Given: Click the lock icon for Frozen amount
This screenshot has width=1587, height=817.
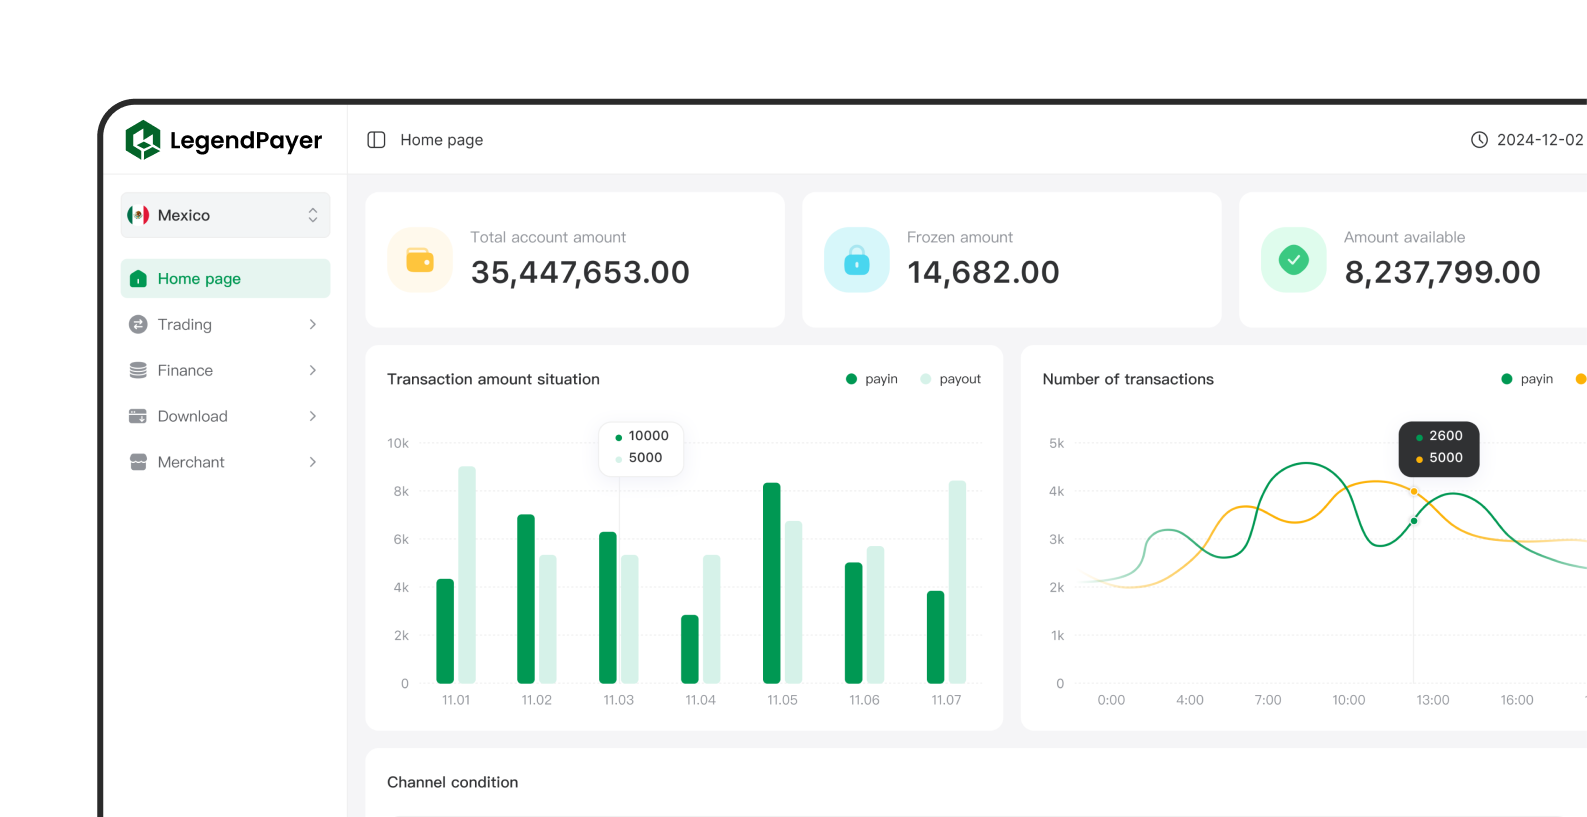Looking at the screenshot, I should pyautogui.click(x=856, y=260).
